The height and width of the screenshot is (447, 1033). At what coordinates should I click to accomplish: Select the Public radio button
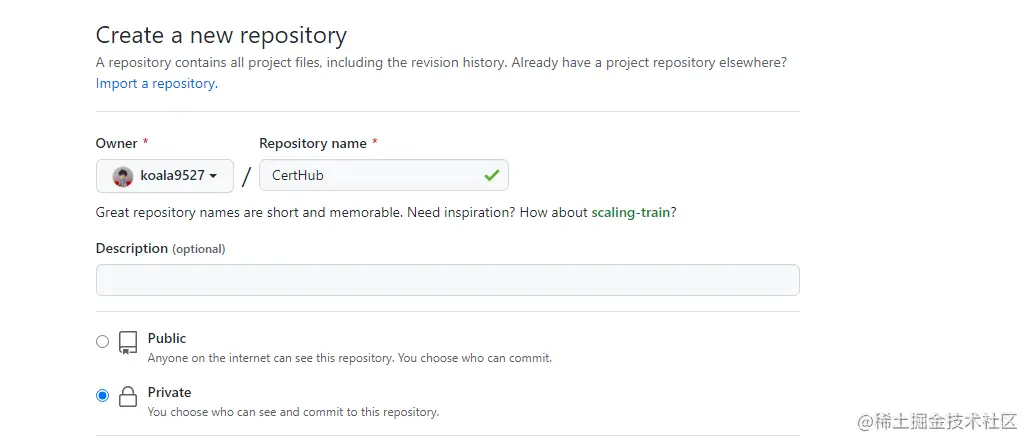(x=102, y=342)
